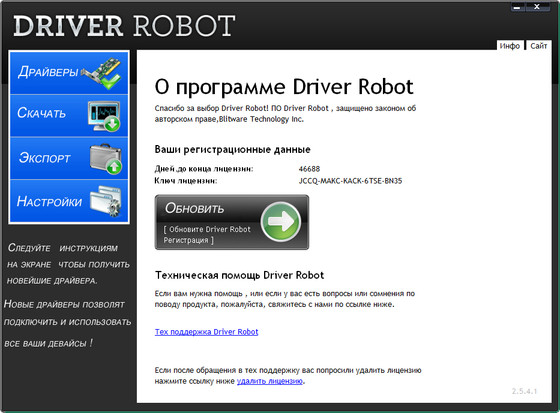
Task: Click the version number 2.5.4.1
Action: (x=524, y=391)
